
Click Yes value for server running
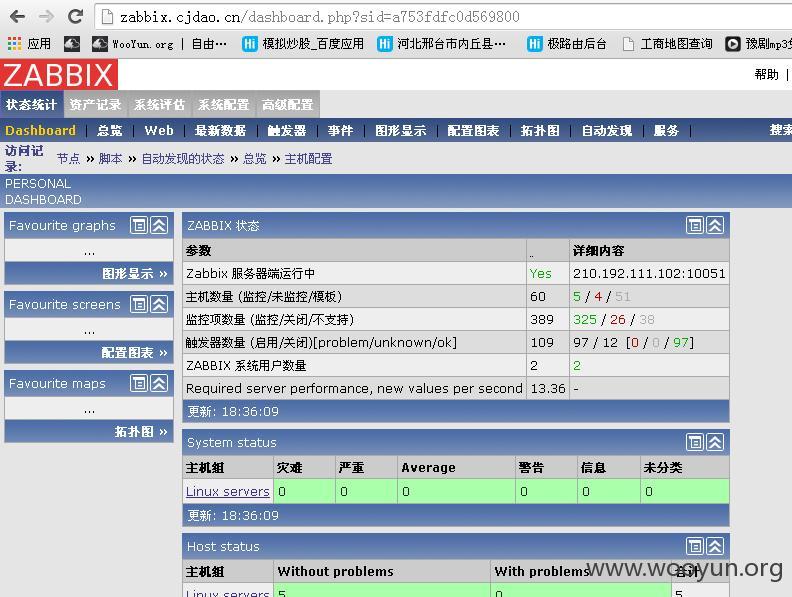coord(540,273)
